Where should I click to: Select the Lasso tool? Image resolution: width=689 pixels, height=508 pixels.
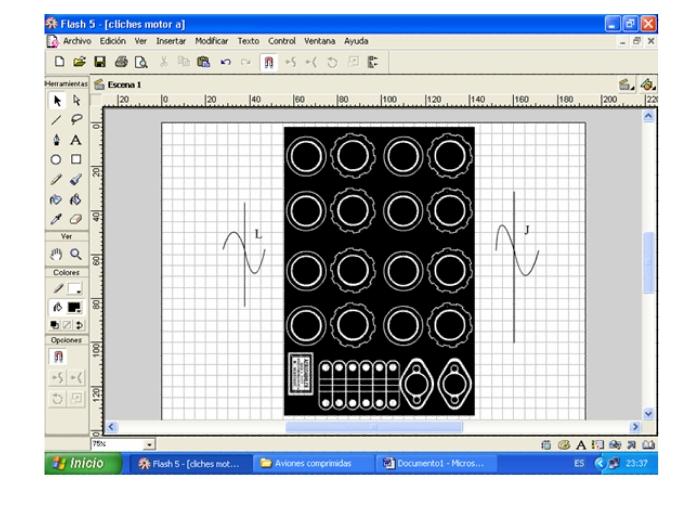75,120
